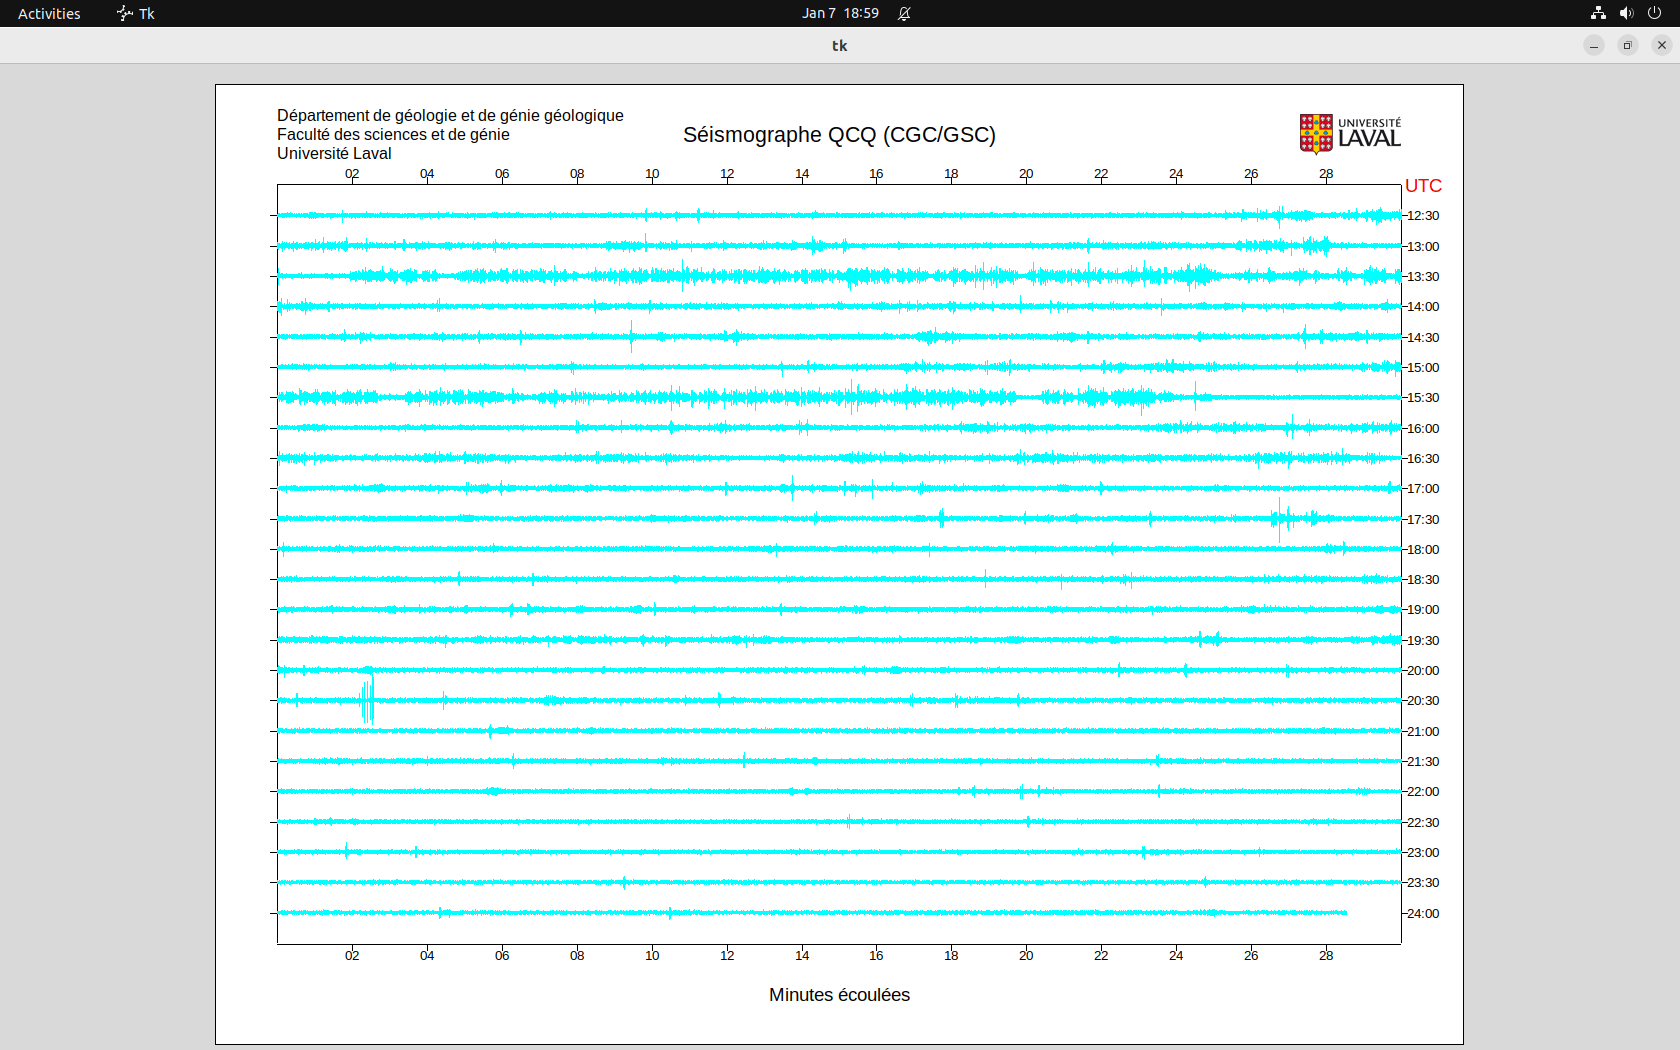This screenshot has width=1680, height=1050.
Task: Click the muted notifications bell icon
Action: (x=904, y=13)
